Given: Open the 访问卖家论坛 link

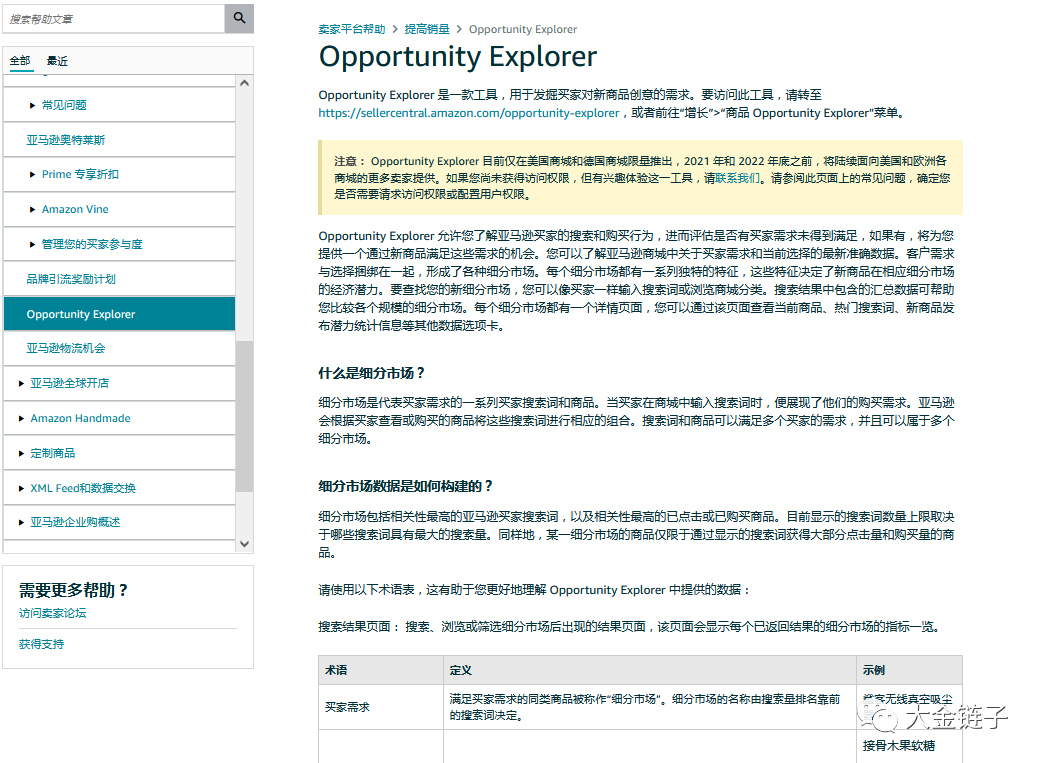Looking at the screenshot, I should pos(52,613).
